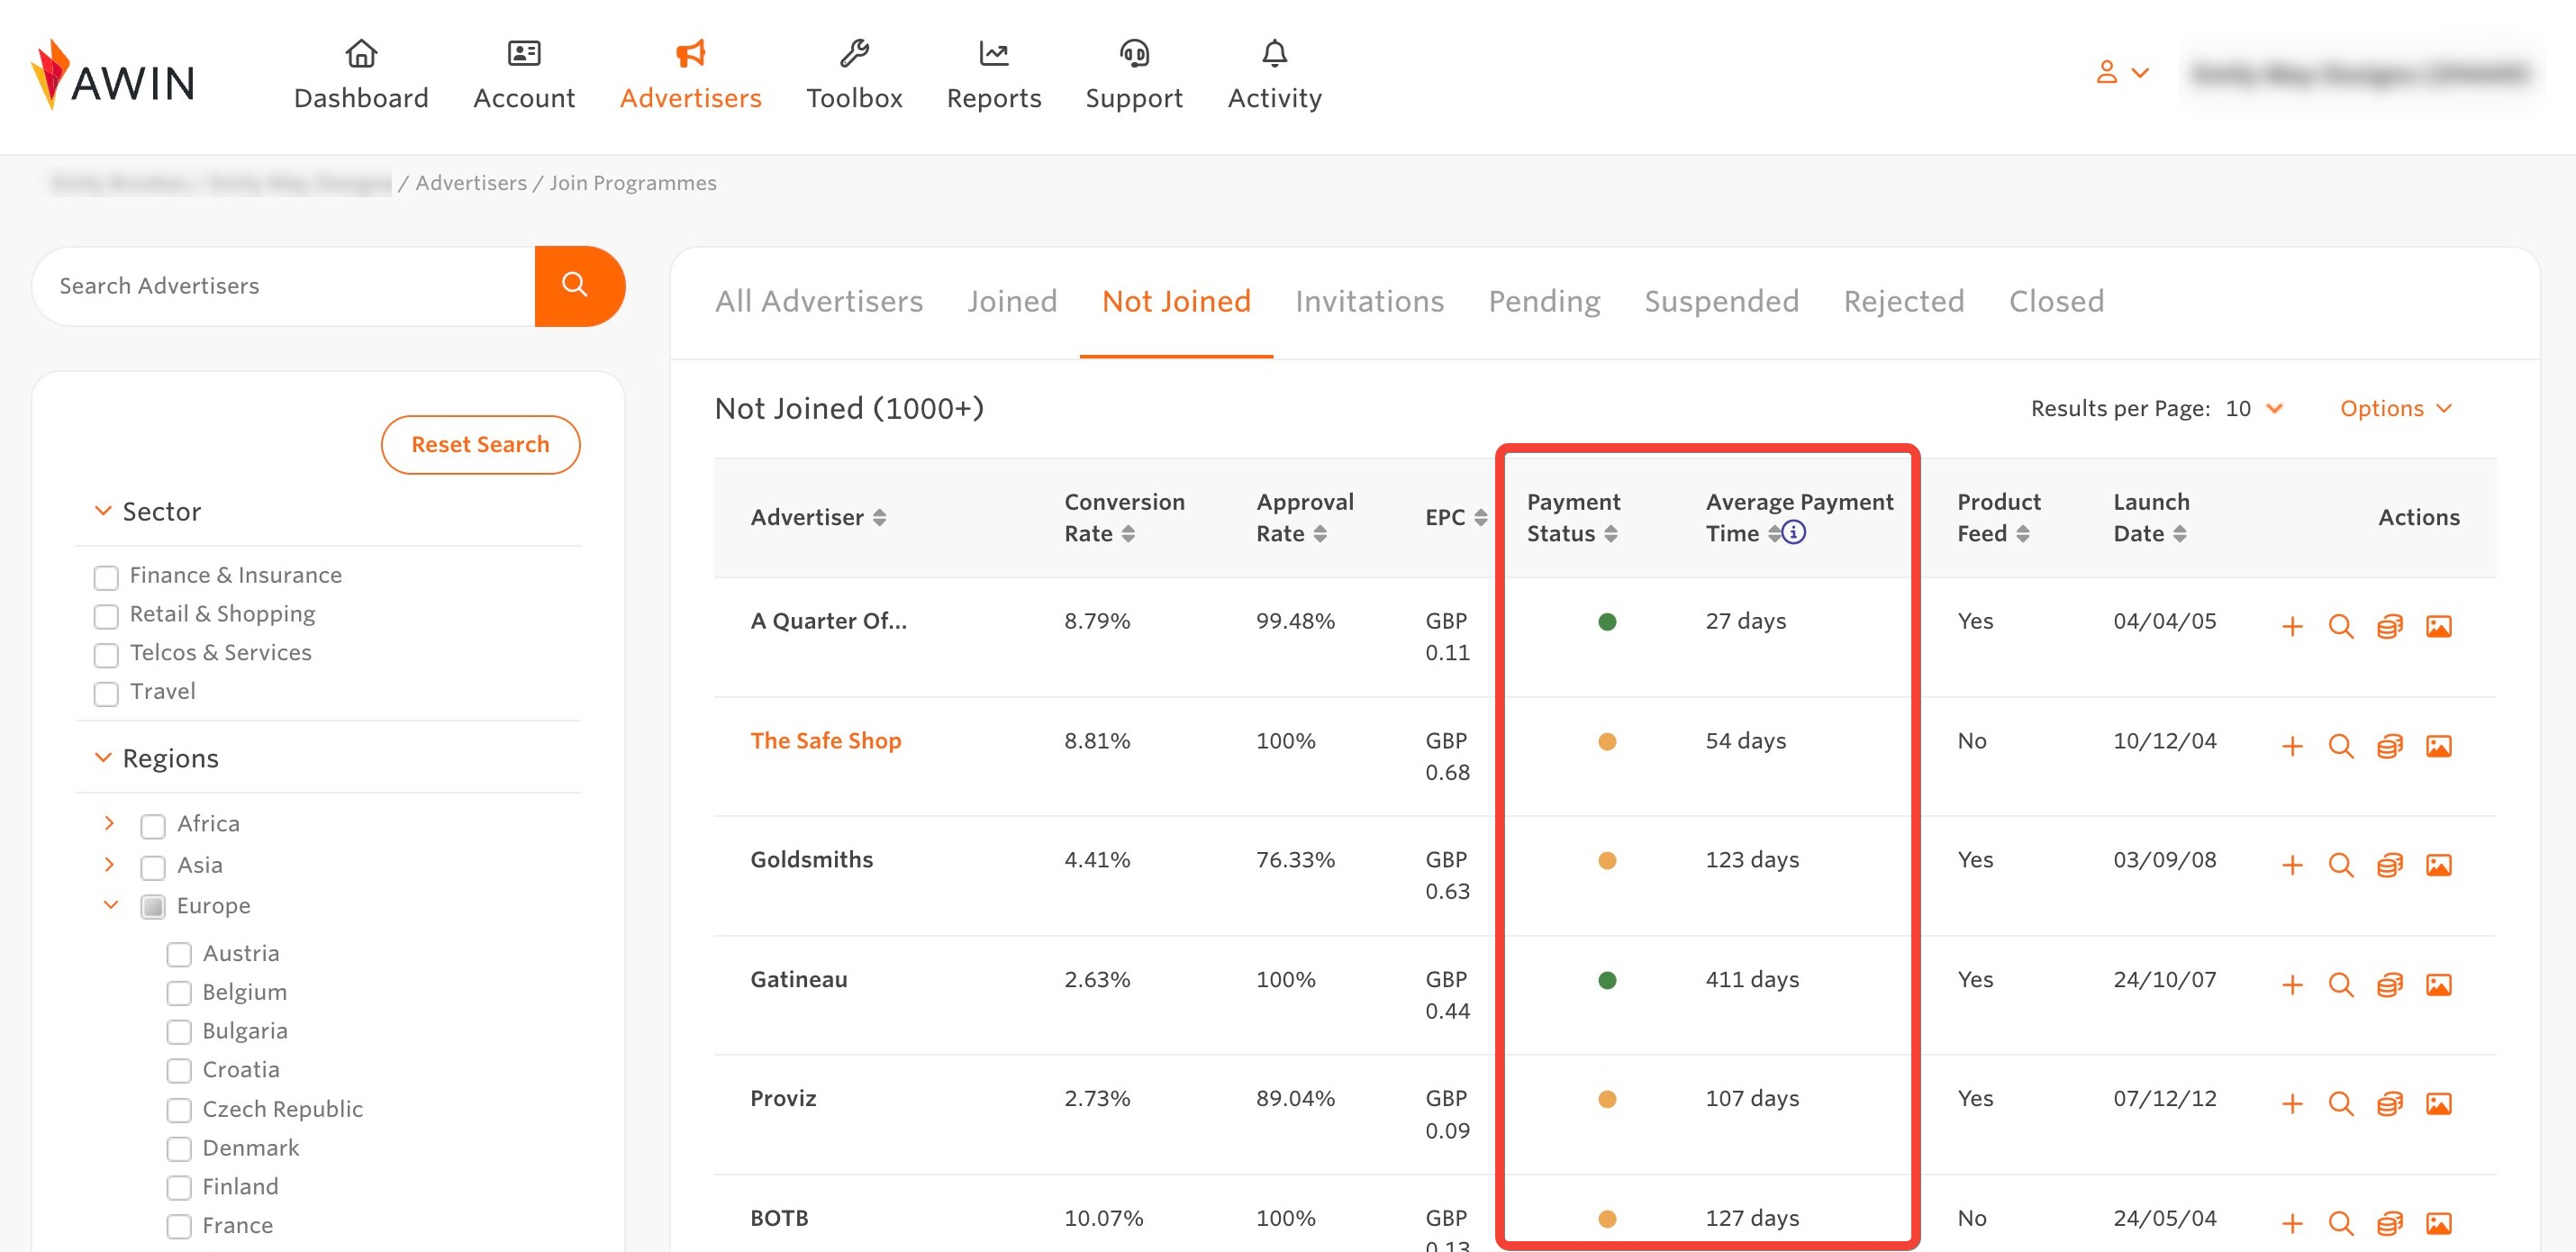Click green payment status dot for A Quarter Of...
Image resolution: width=2576 pixels, height=1252 pixels.
(x=1607, y=622)
